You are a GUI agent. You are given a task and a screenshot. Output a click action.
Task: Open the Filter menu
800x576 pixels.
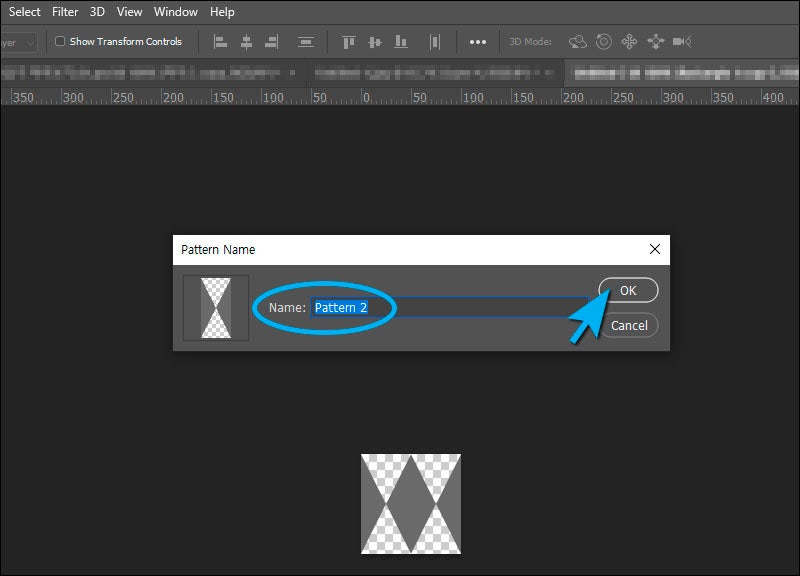coord(65,12)
